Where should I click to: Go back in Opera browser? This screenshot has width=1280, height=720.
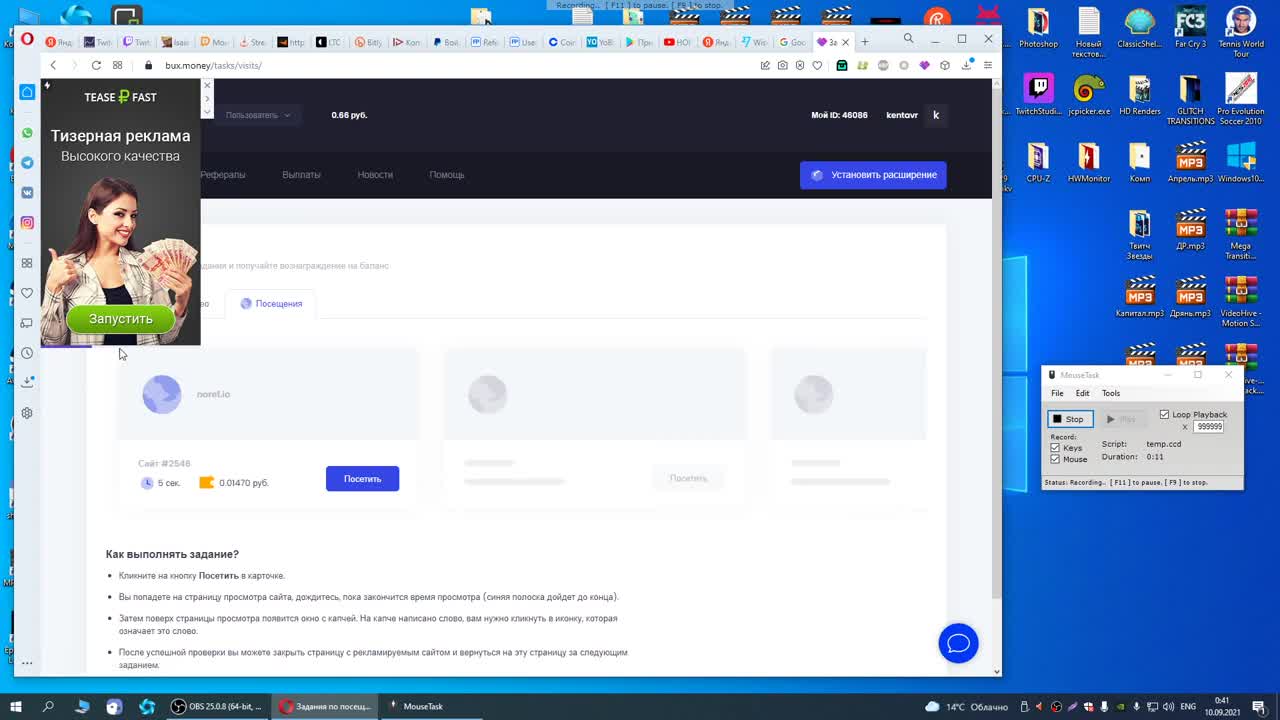tap(53, 65)
